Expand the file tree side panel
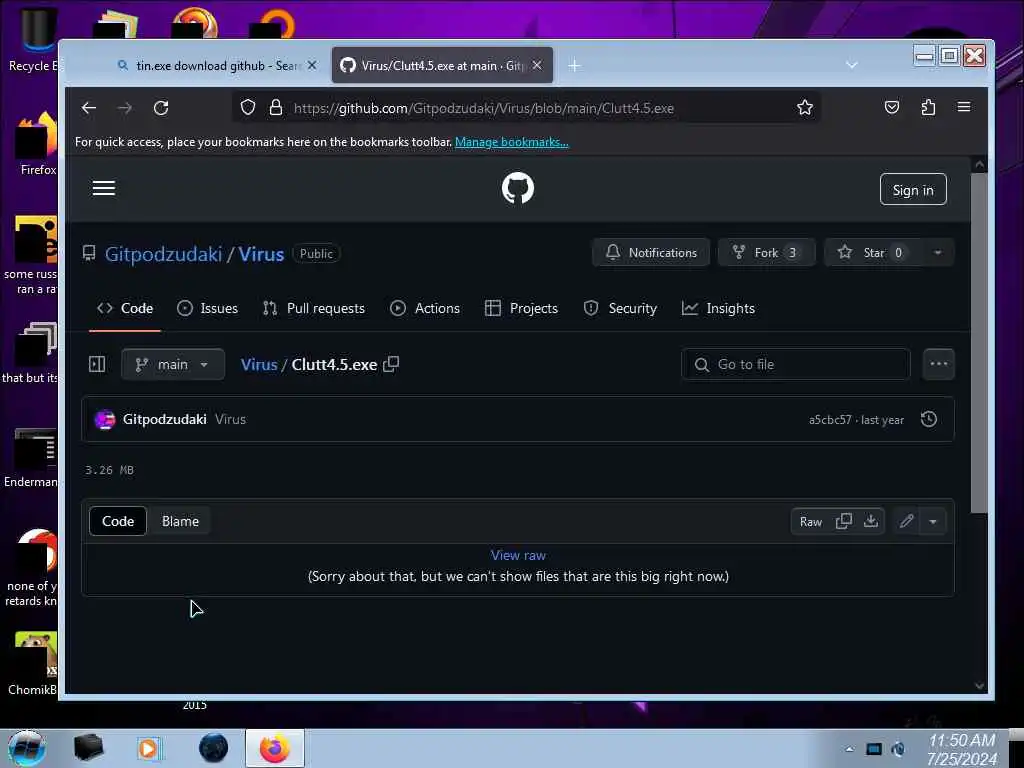This screenshot has height=768, width=1024. click(97, 364)
